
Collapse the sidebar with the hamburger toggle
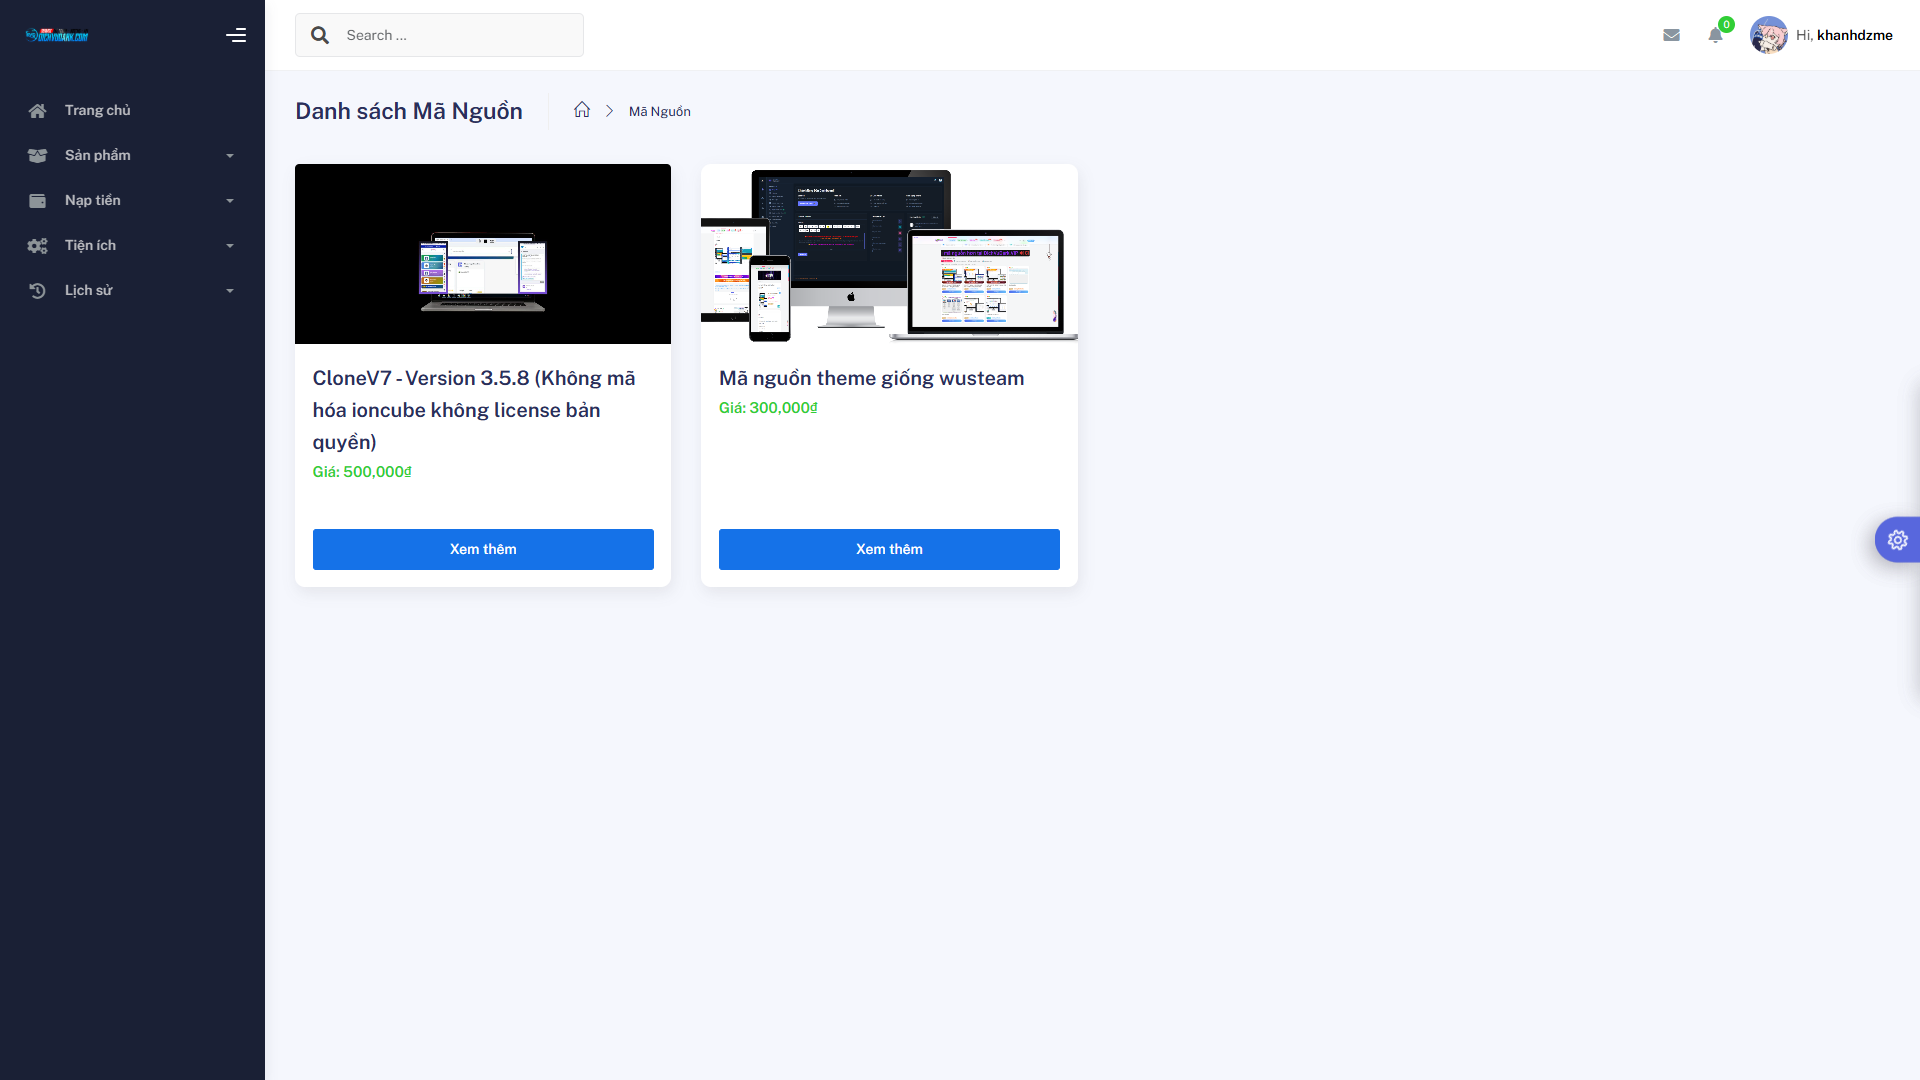[236, 35]
